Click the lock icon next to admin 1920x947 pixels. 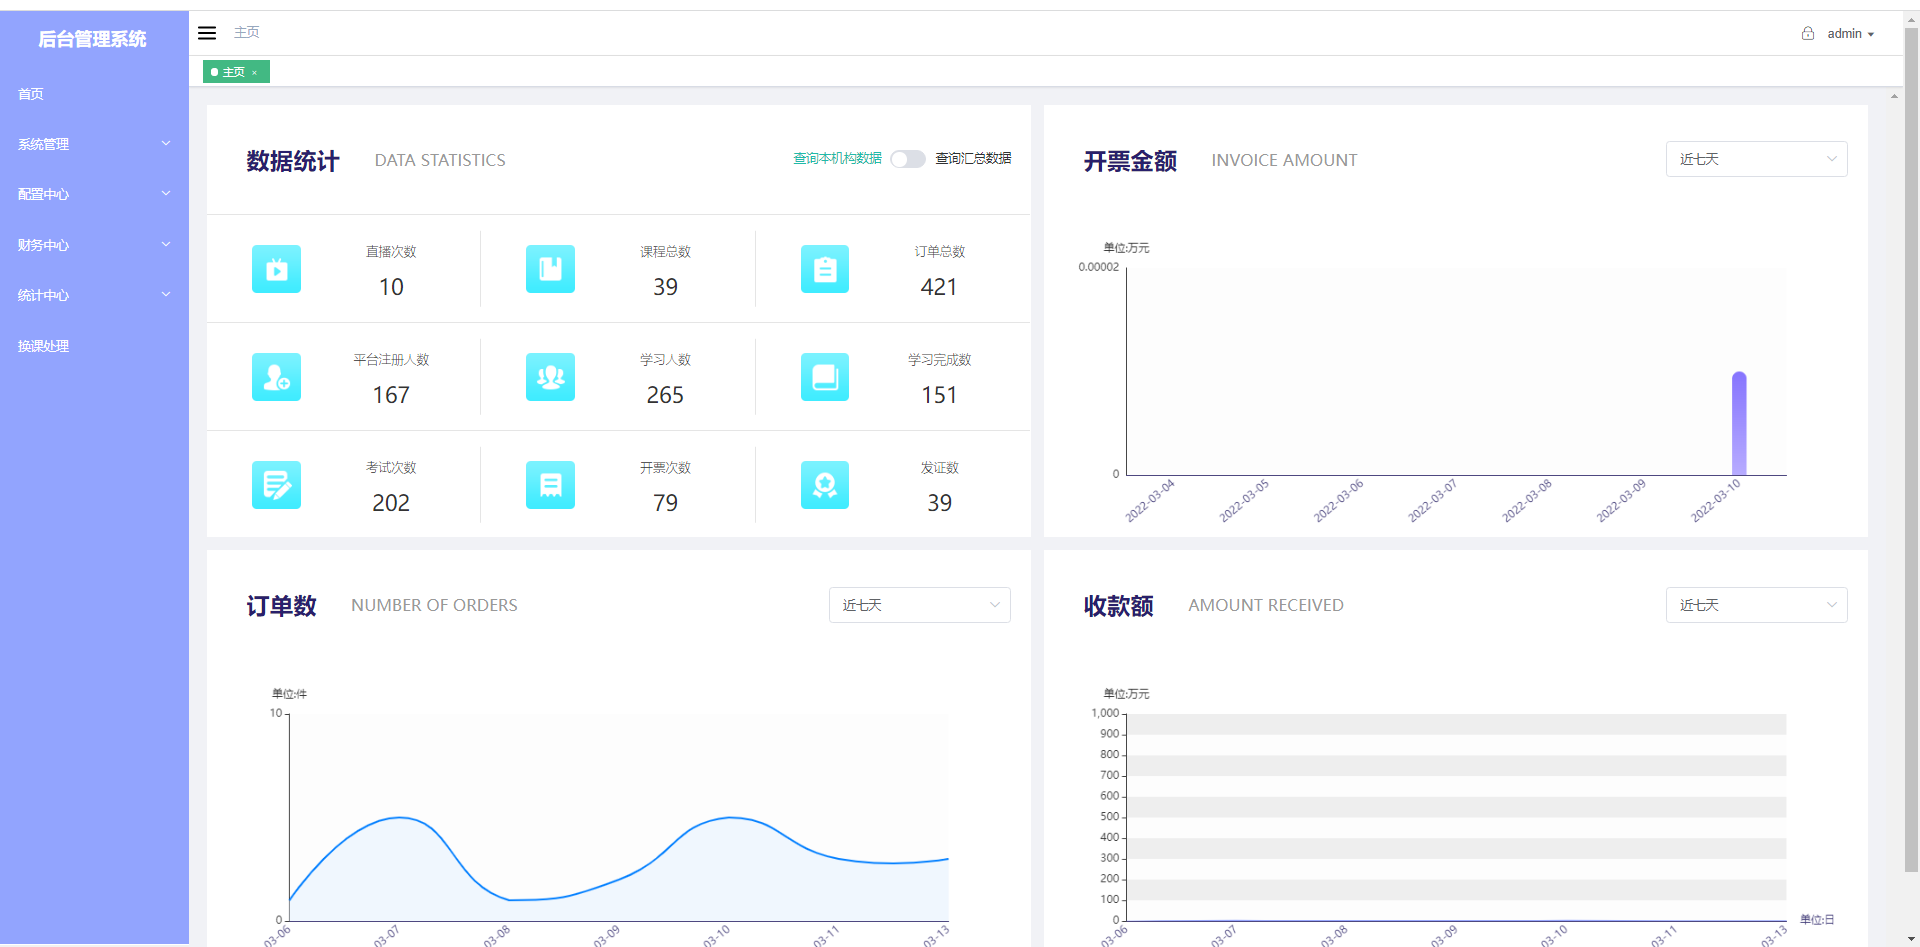point(1808,33)
